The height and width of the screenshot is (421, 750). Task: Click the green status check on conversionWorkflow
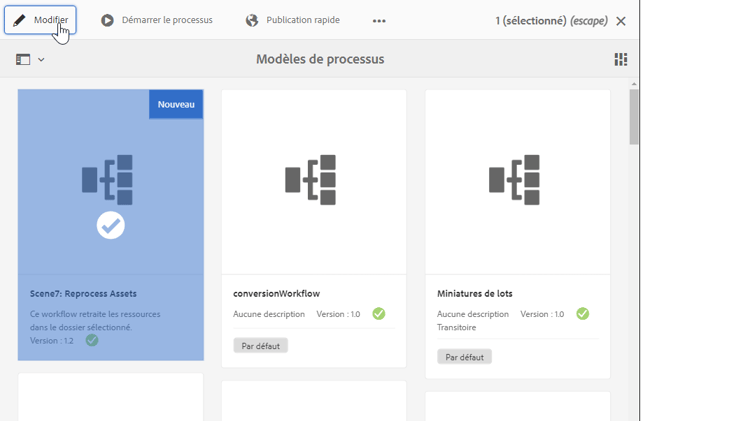pos(379,314)
